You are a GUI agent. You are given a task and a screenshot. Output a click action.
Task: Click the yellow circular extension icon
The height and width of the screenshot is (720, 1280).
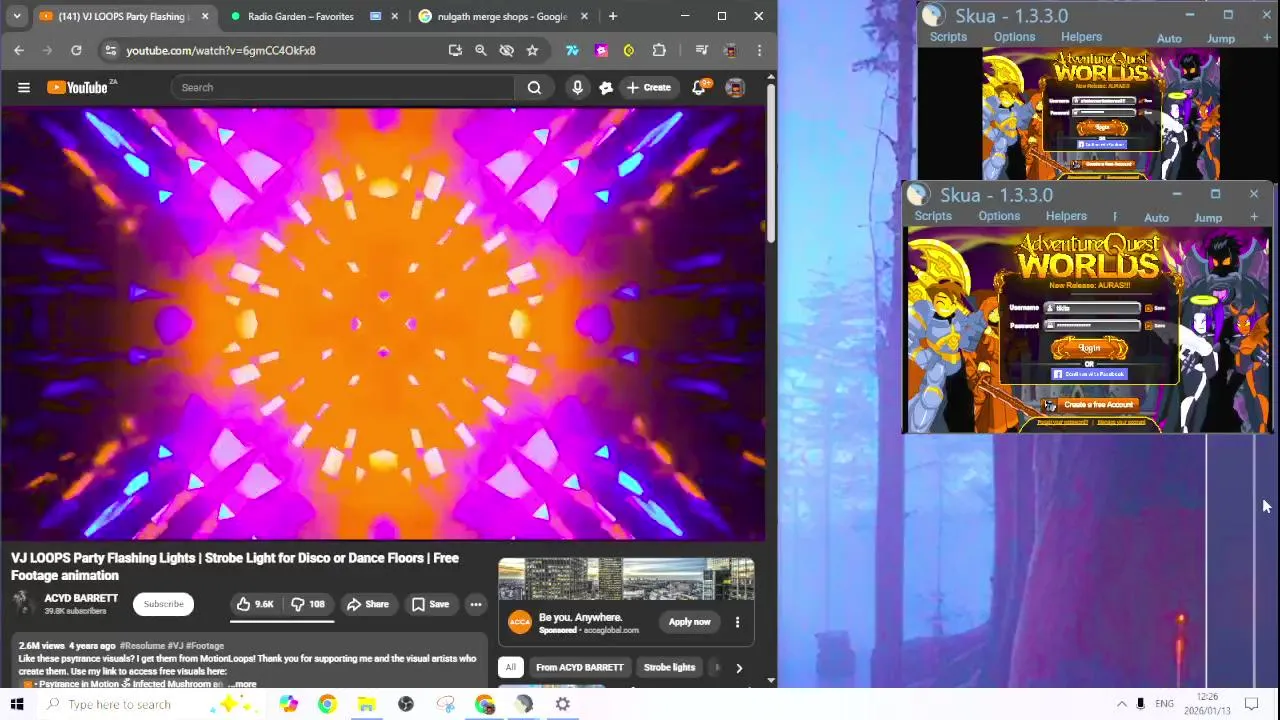click(x=629, y=50)
